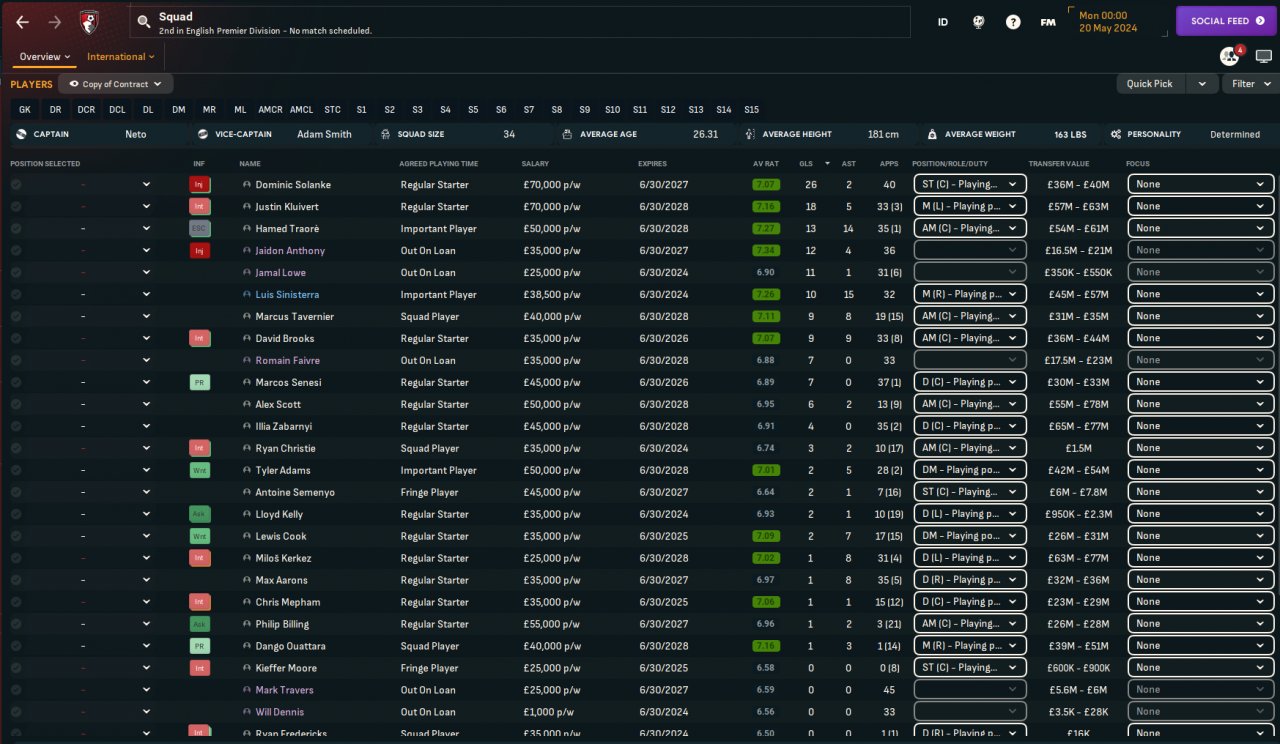
Task: Click the FM logo menu
Action: (x=1047, y=22)
